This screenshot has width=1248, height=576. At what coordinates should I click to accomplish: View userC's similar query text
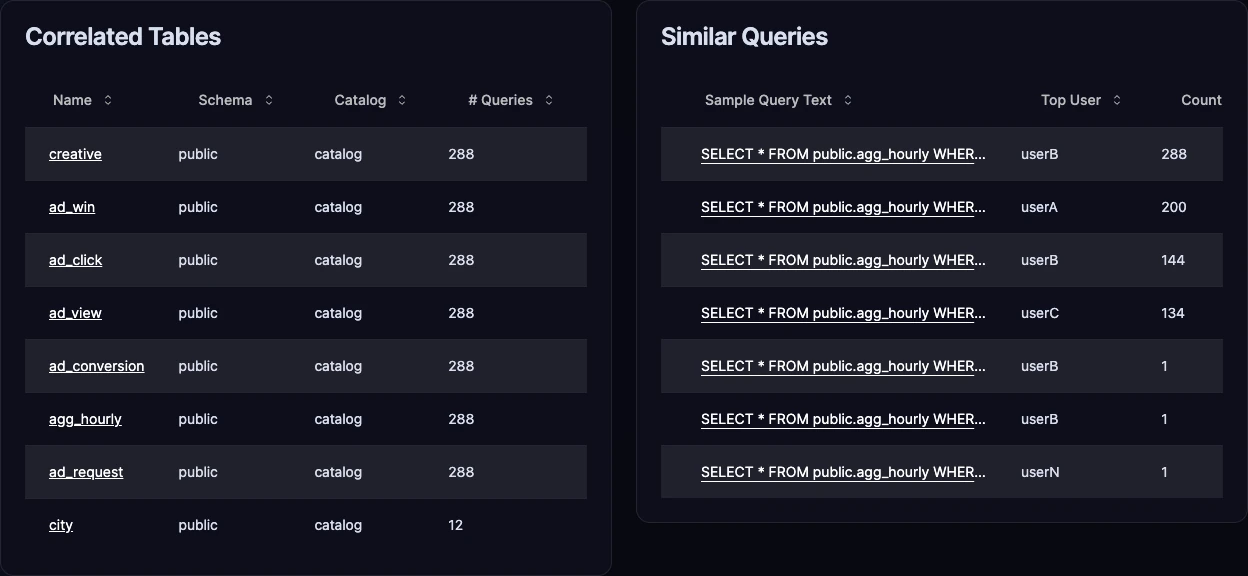(843, 313)
